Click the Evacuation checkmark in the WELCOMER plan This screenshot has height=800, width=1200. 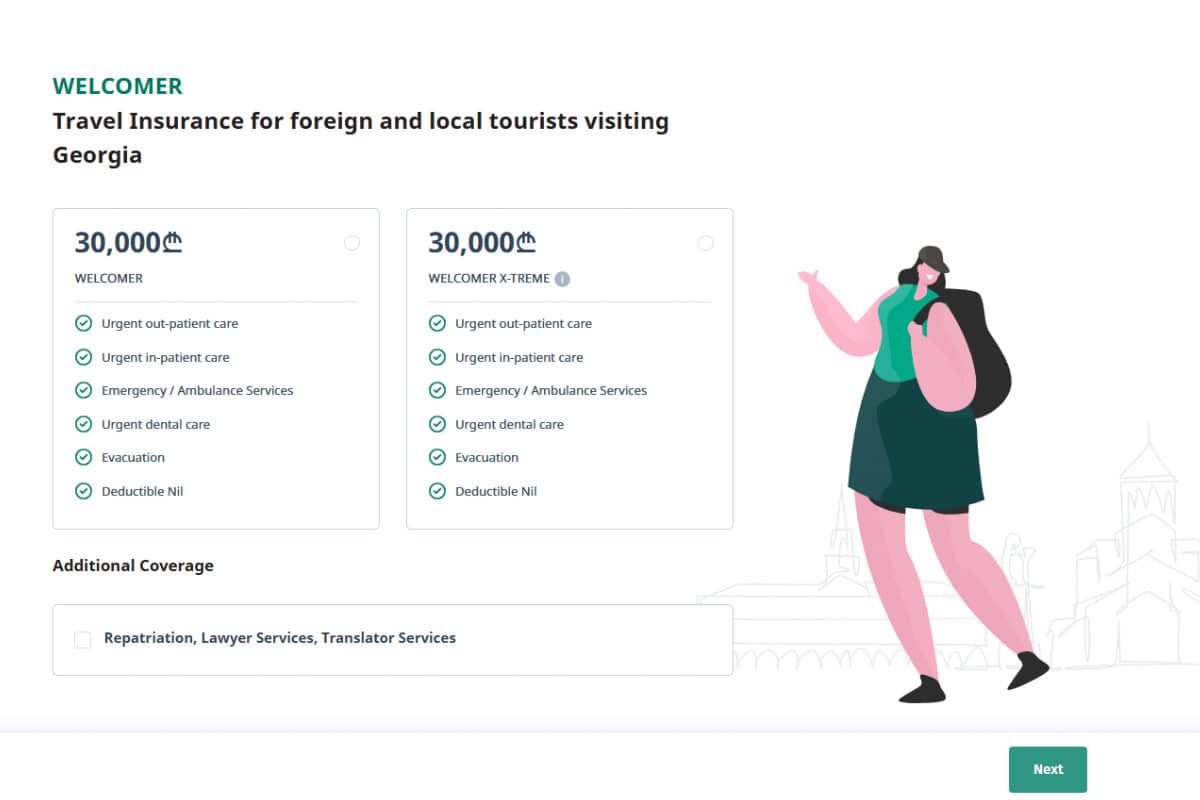pyautogui.click(x=84, y=457)
